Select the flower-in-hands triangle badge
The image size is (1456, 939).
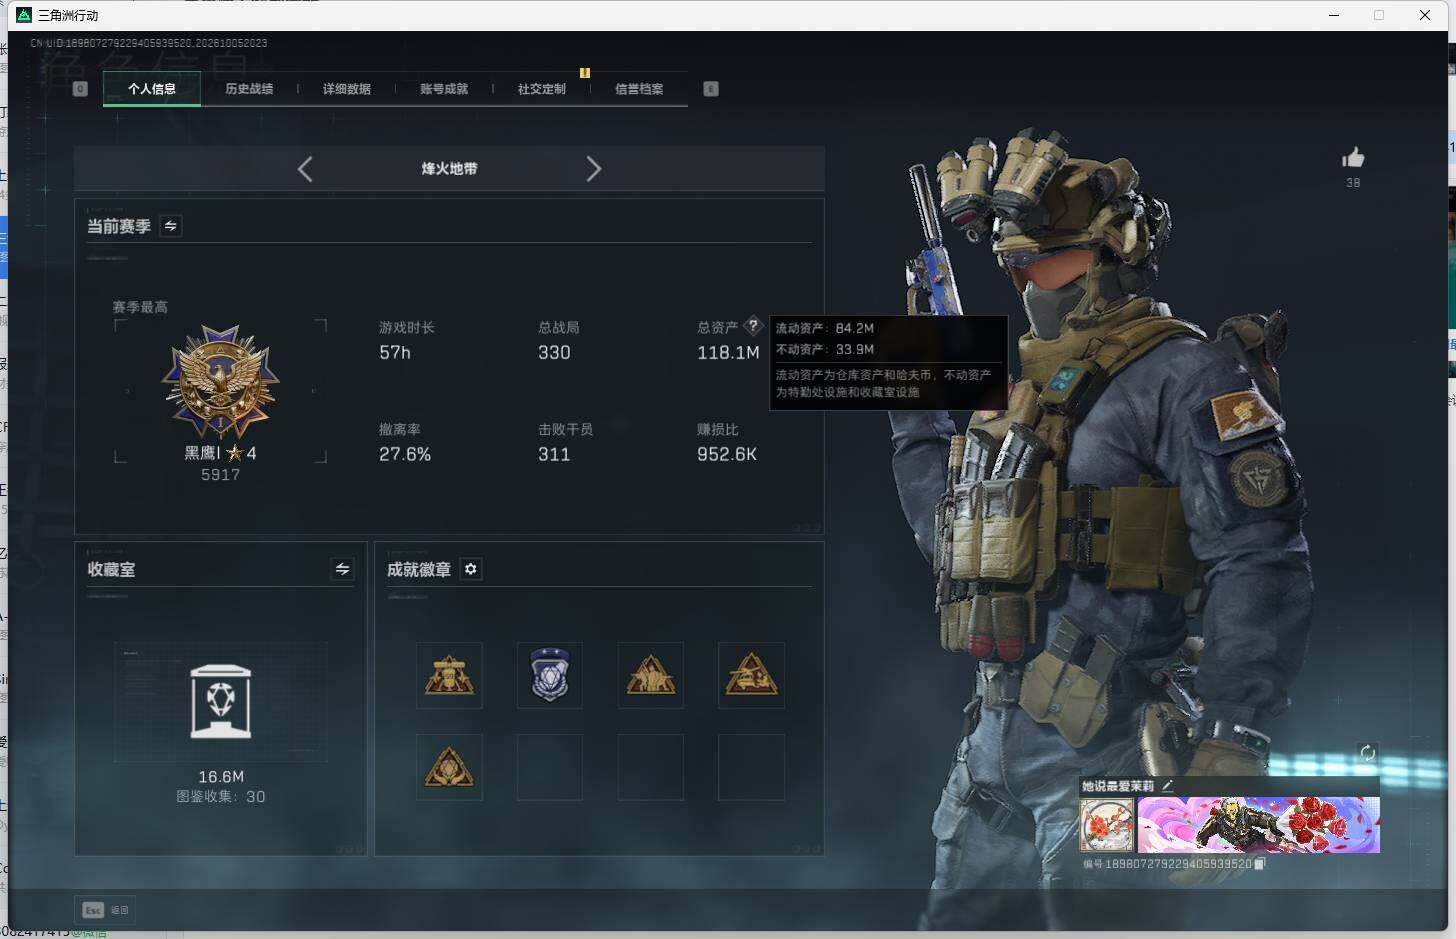(449, 767)
